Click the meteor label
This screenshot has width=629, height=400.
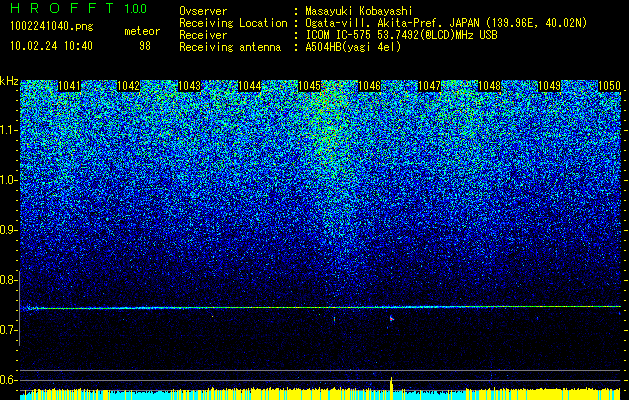pos(142,31)
